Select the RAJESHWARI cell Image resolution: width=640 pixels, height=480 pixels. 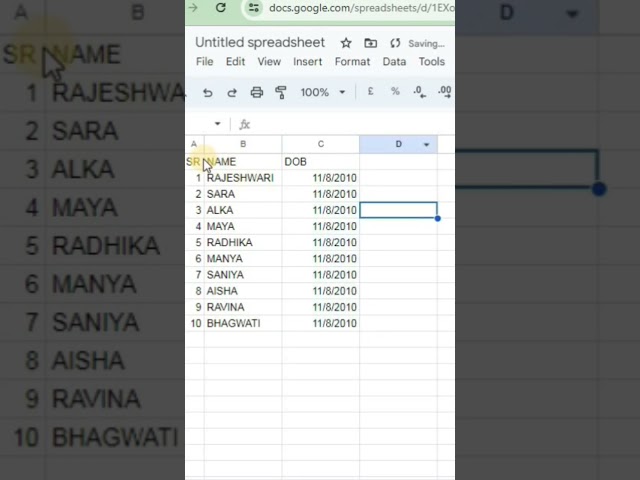(243, 178)
